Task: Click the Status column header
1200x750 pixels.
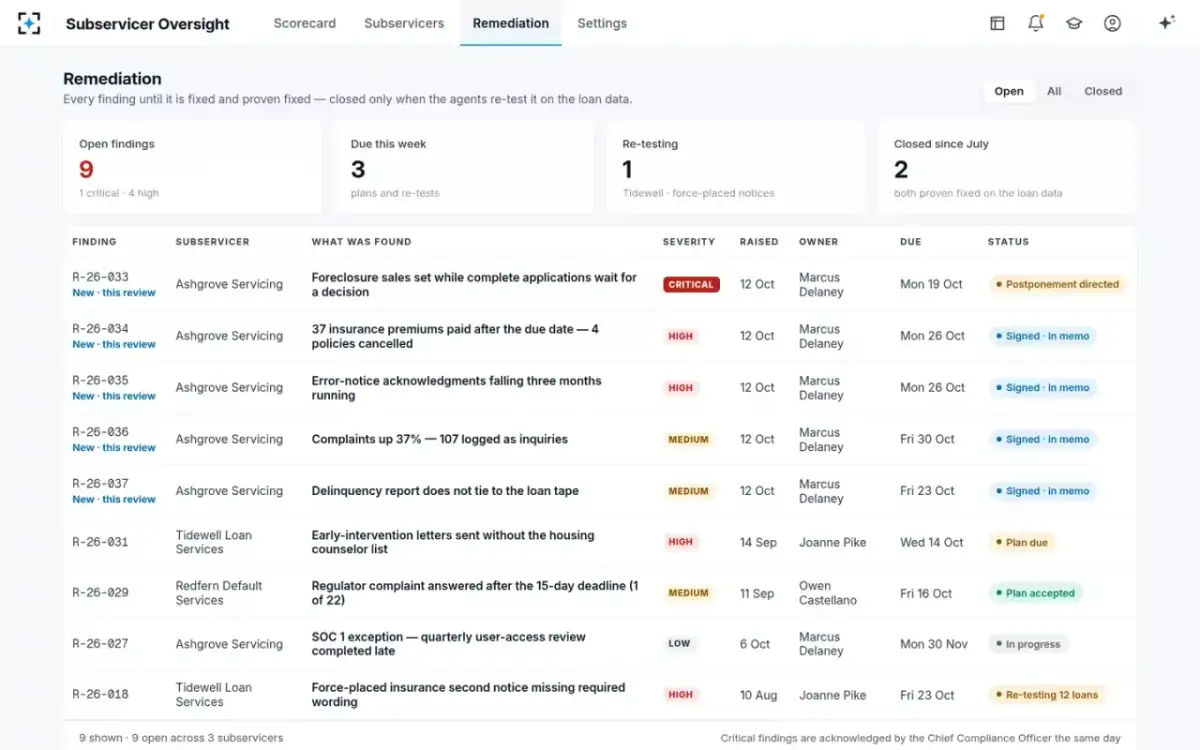Action: click(x=1008, y=242)
